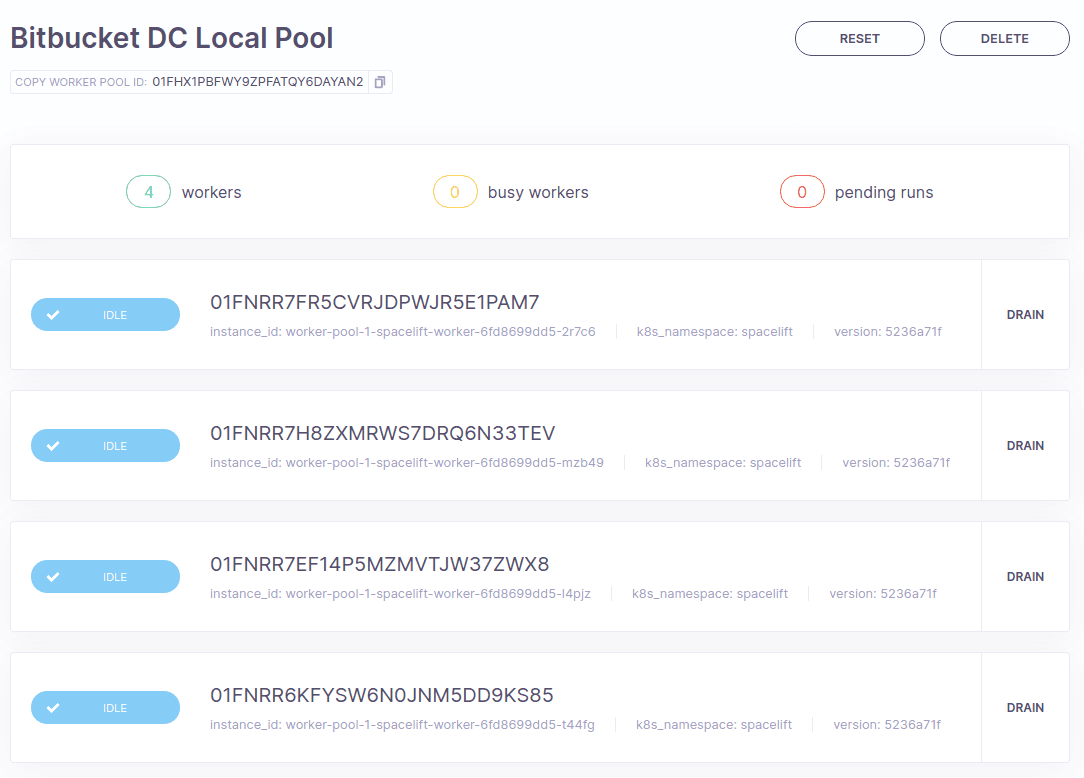Image resolution: width=1084 pixels, height=778 pixels.
Task: Drain worker 01FNRR6KFYSW6N0JNM5DD9KS85
Action: 1025,707
